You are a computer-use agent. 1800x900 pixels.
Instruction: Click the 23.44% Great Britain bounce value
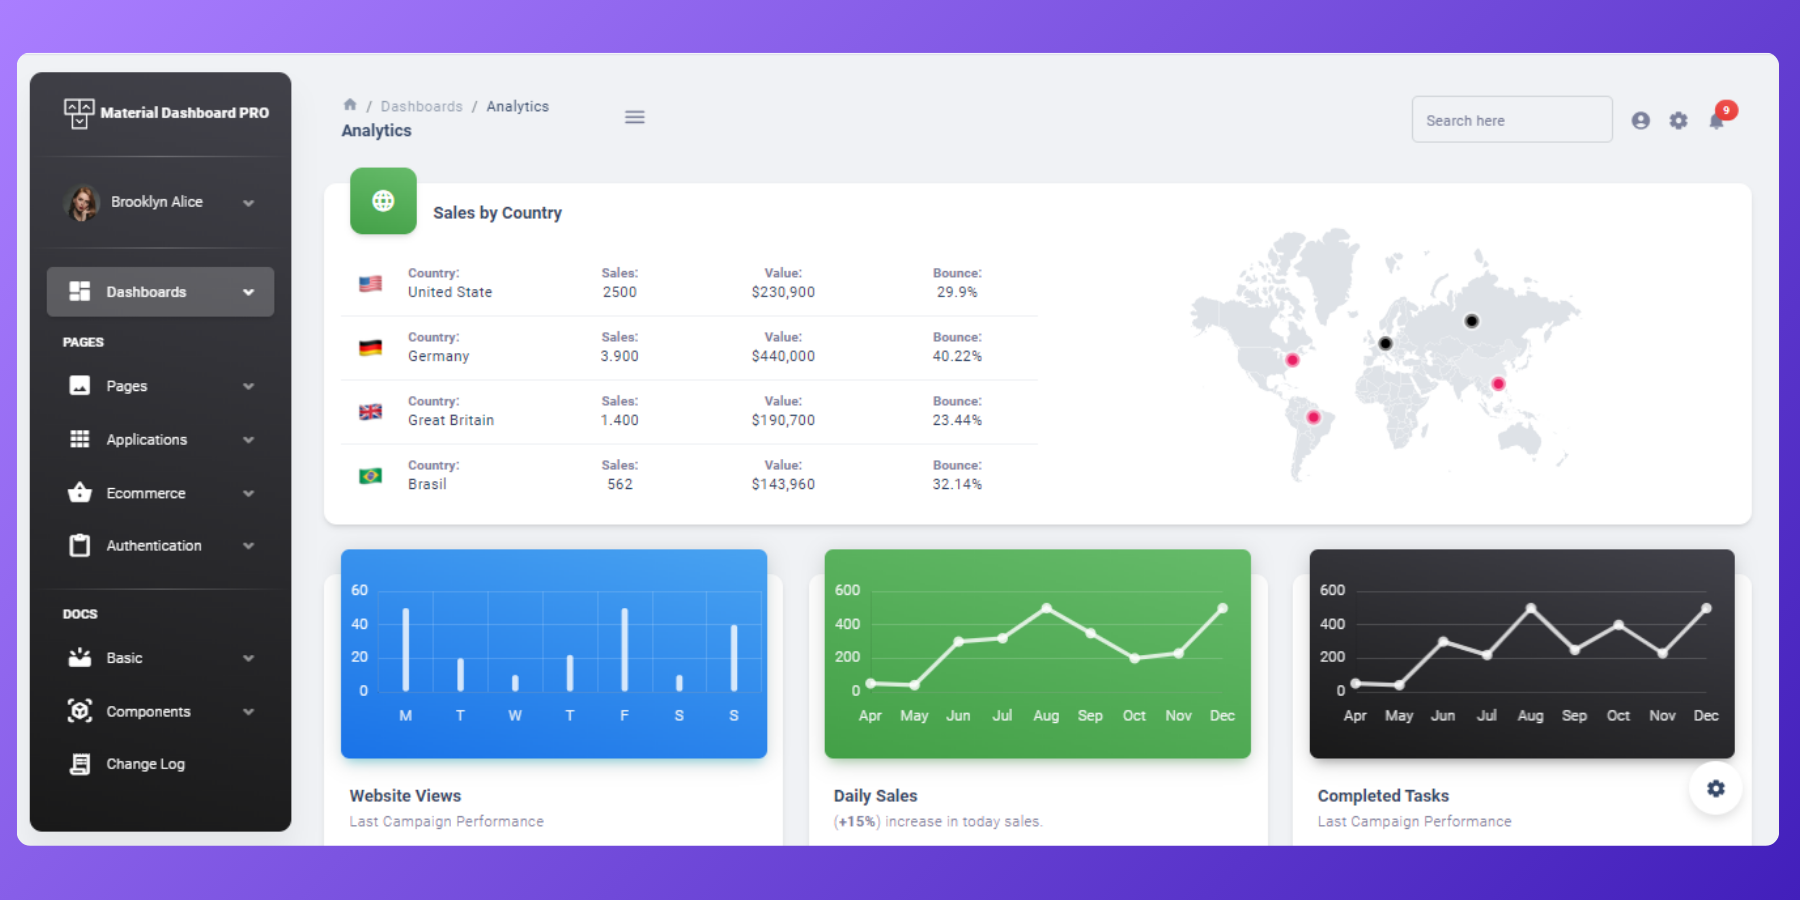[957, 420]
